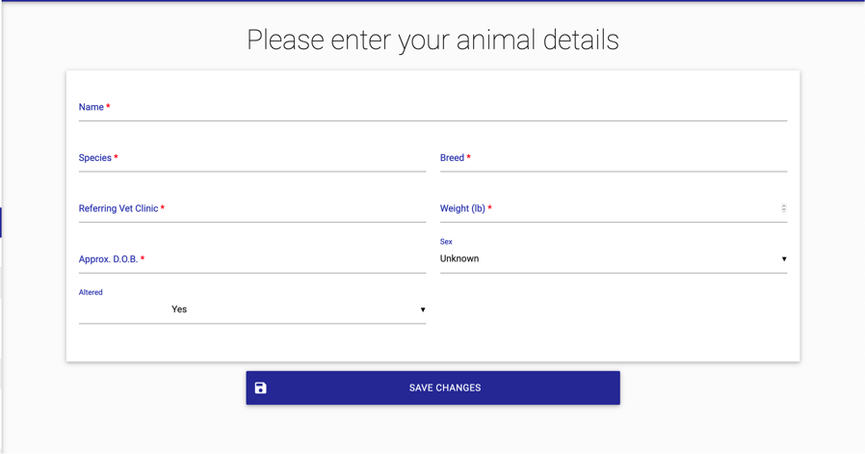This screenshot has height=454, width=865.
Task: Click the 'Unknown' value in Sex
Action: [460, 259]
